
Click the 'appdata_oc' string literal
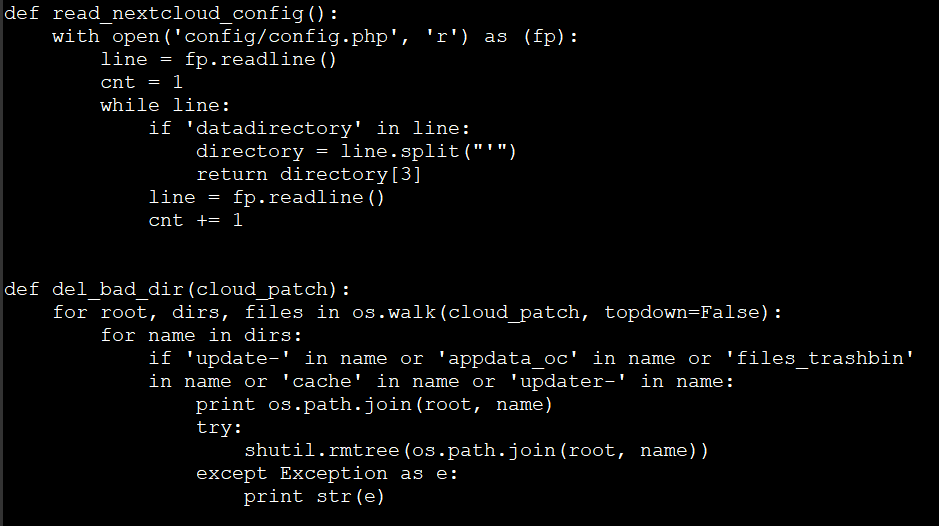508,359
